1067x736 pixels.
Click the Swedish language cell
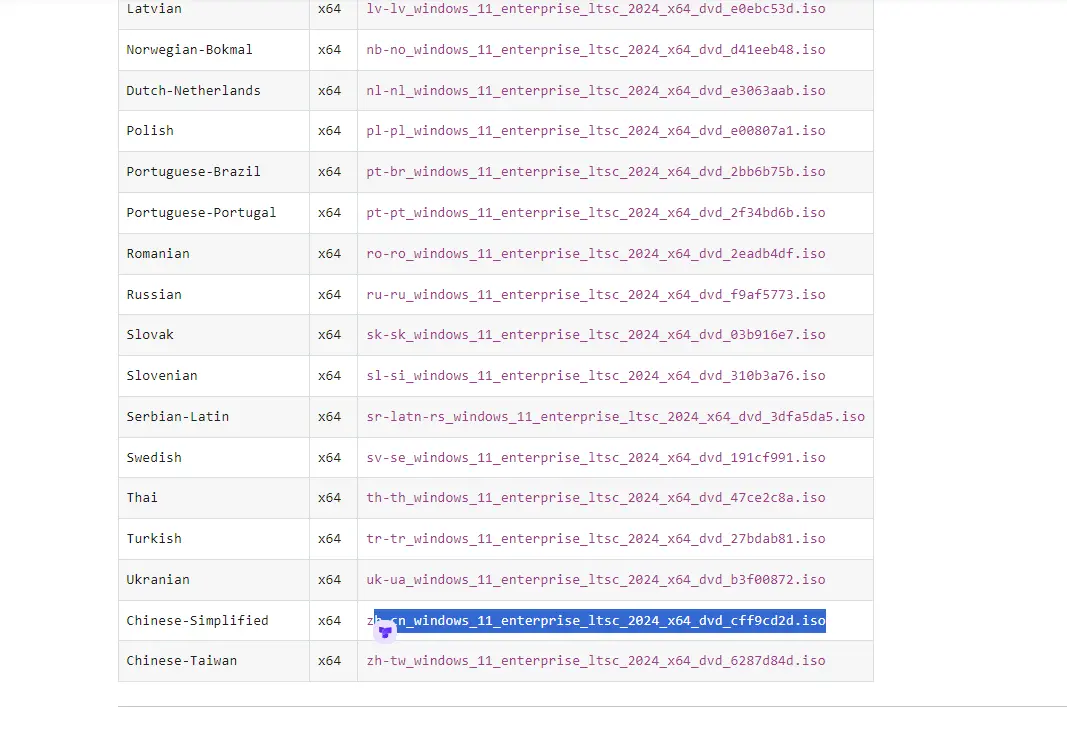tap(214, 457)
